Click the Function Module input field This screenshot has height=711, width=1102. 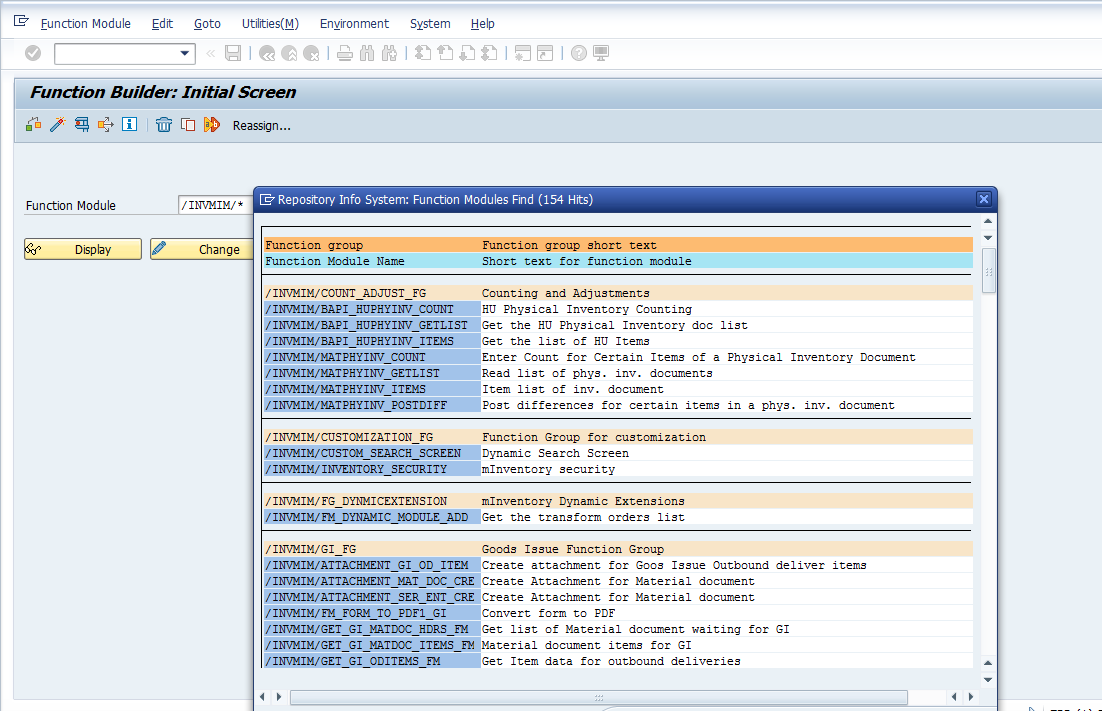pyautogui.click(x=214, y=205)
